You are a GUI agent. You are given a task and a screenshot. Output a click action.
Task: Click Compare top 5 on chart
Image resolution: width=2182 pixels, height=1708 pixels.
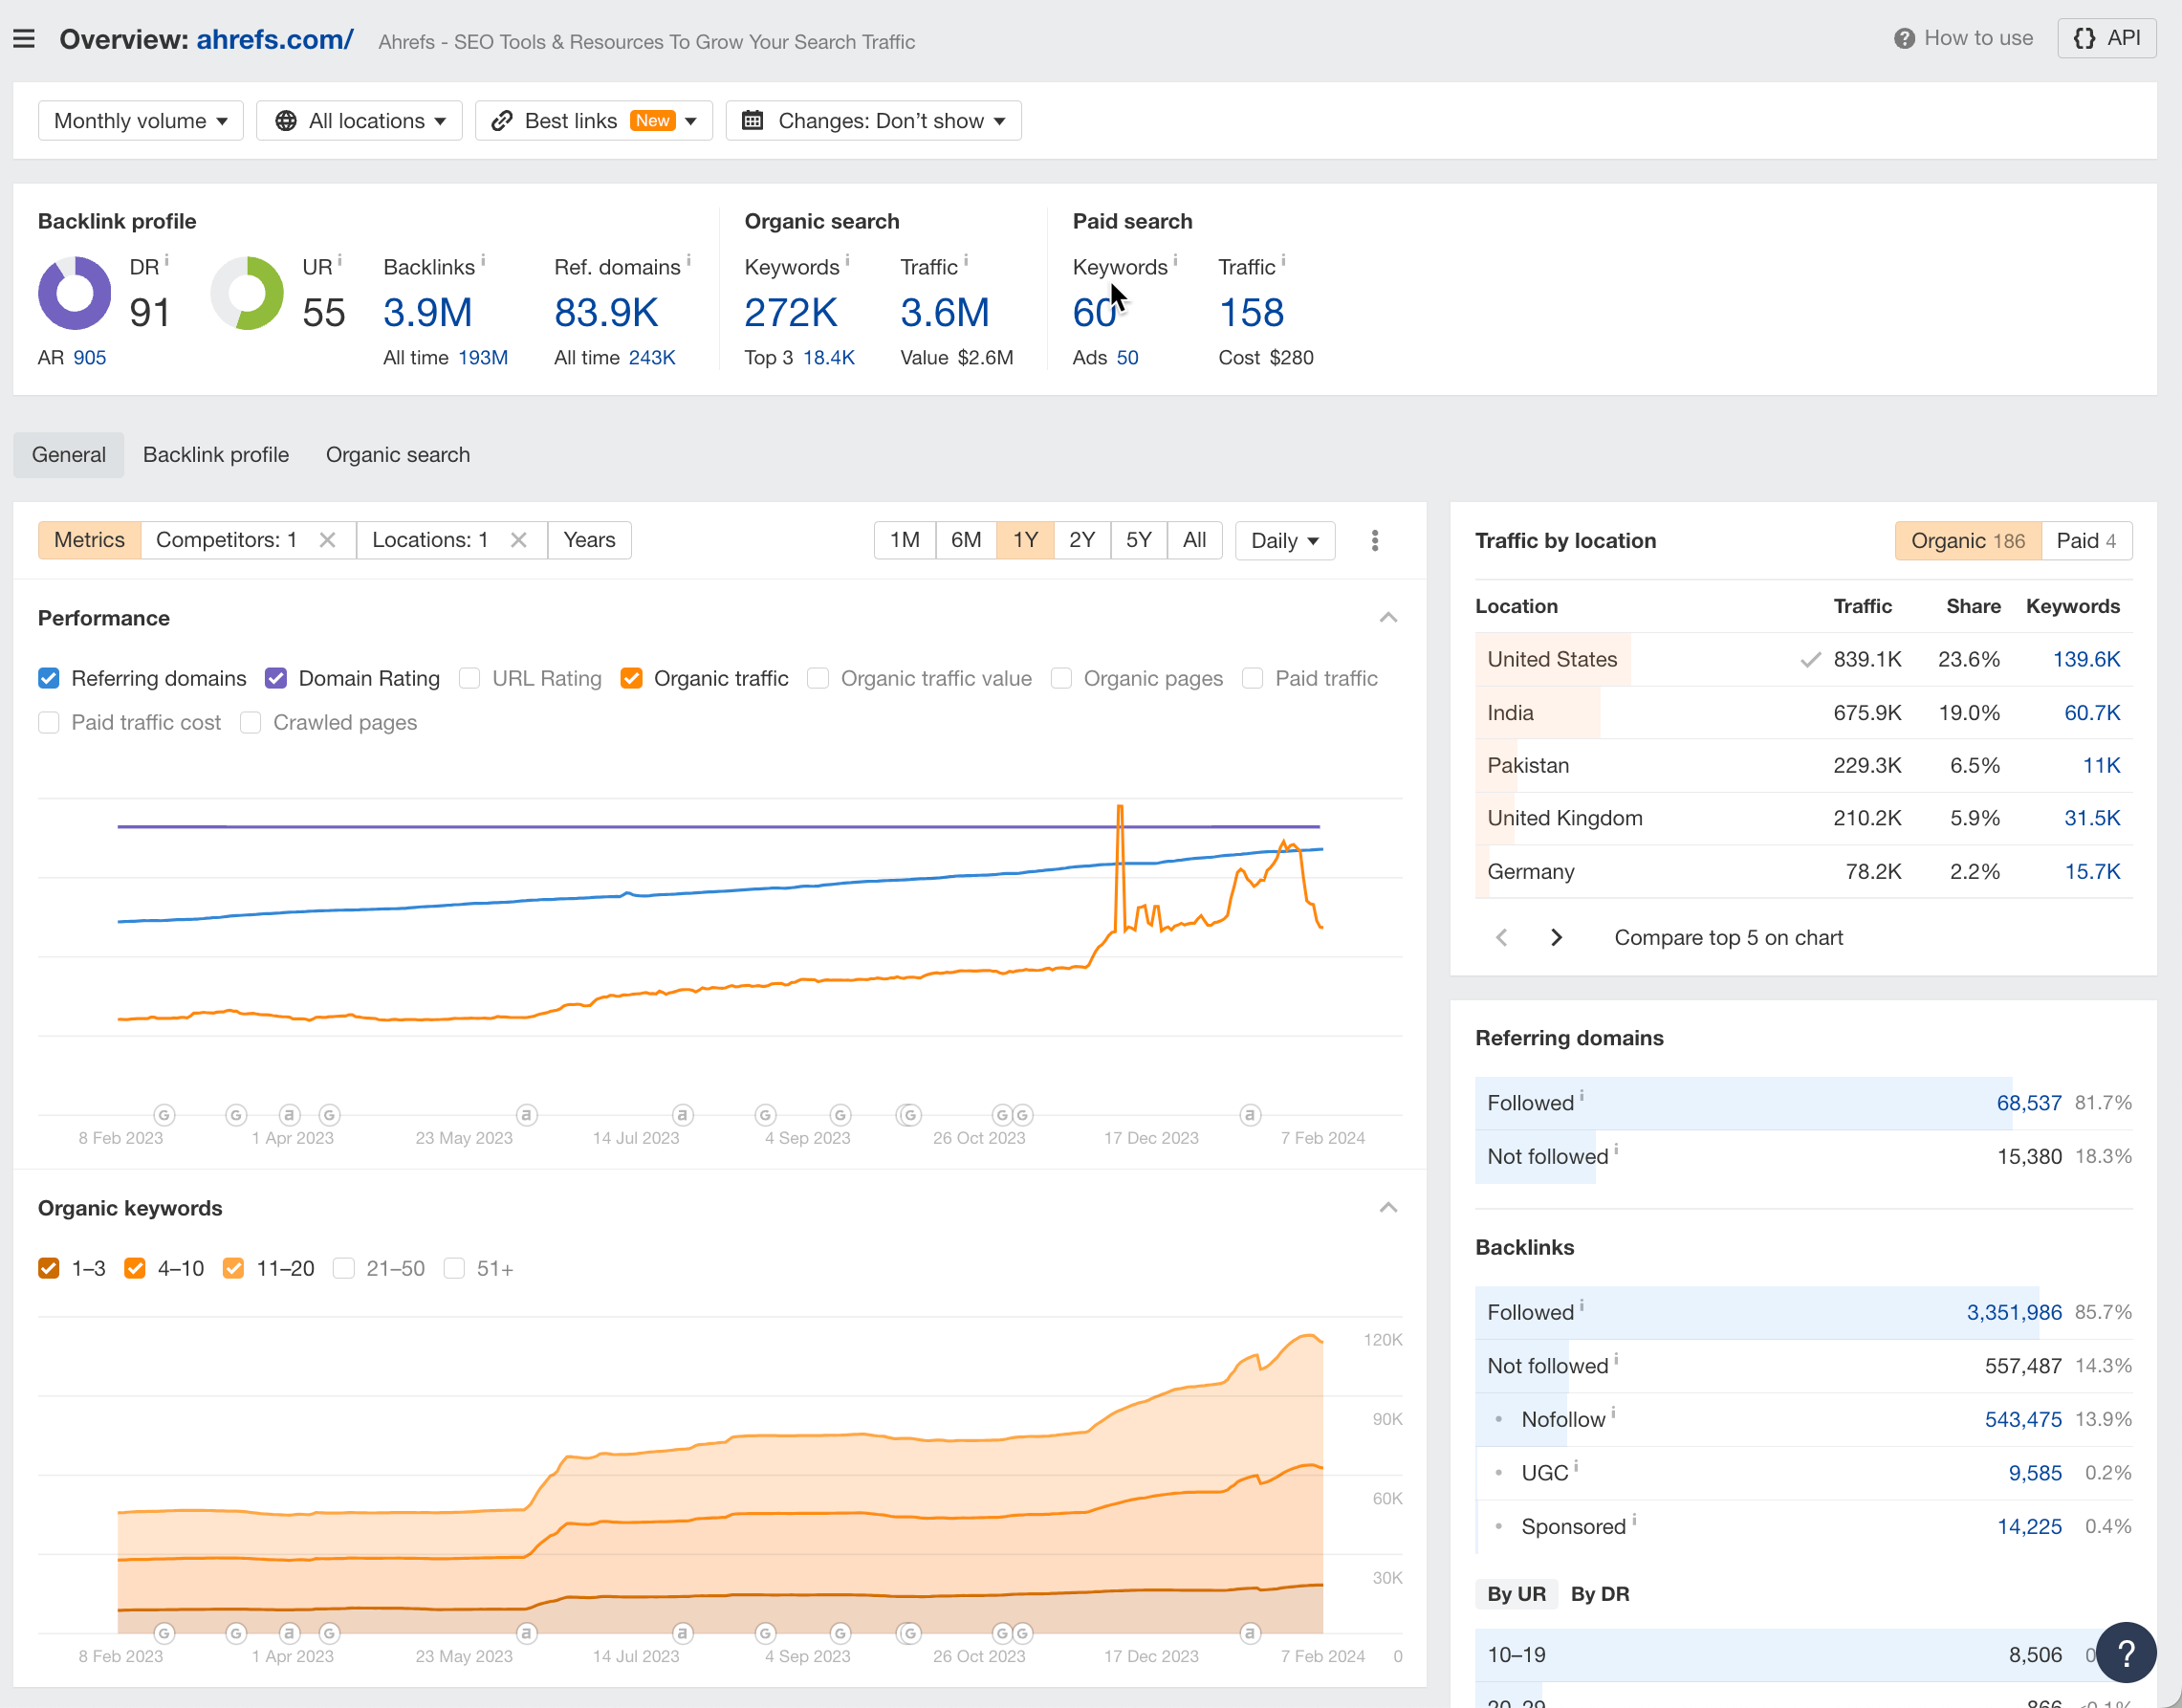coord(1727,937)
